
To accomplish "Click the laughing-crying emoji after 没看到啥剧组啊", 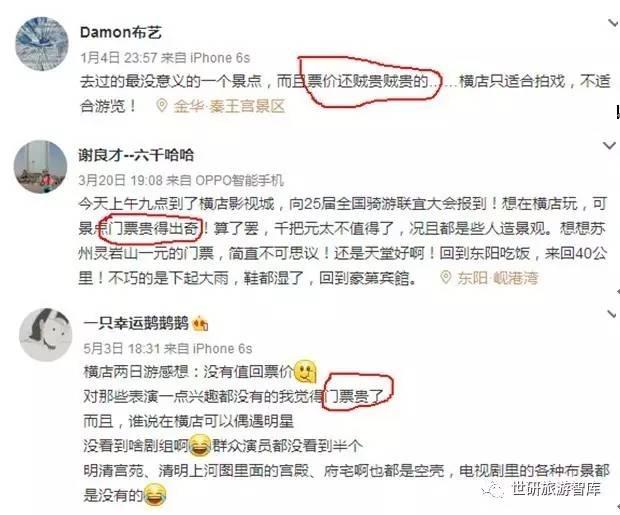I will tap(200, 445).
